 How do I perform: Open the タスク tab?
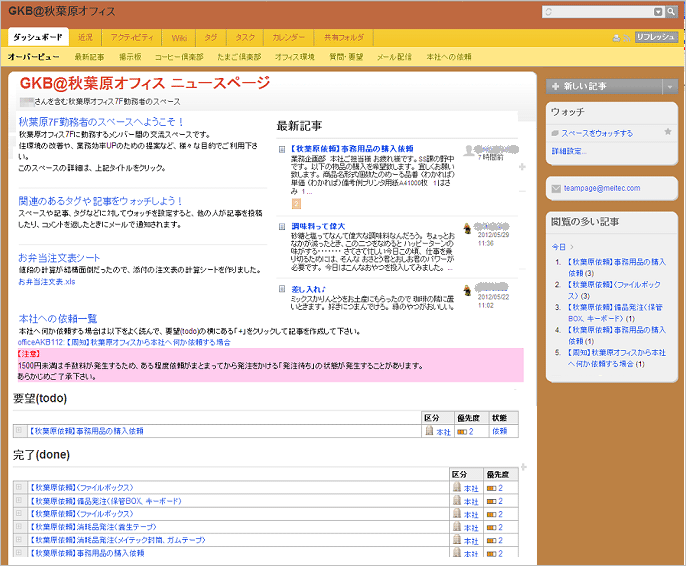245,38
